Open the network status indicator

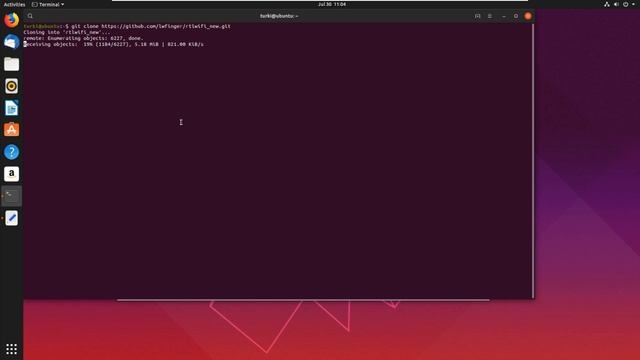click(x=607, y=4)
